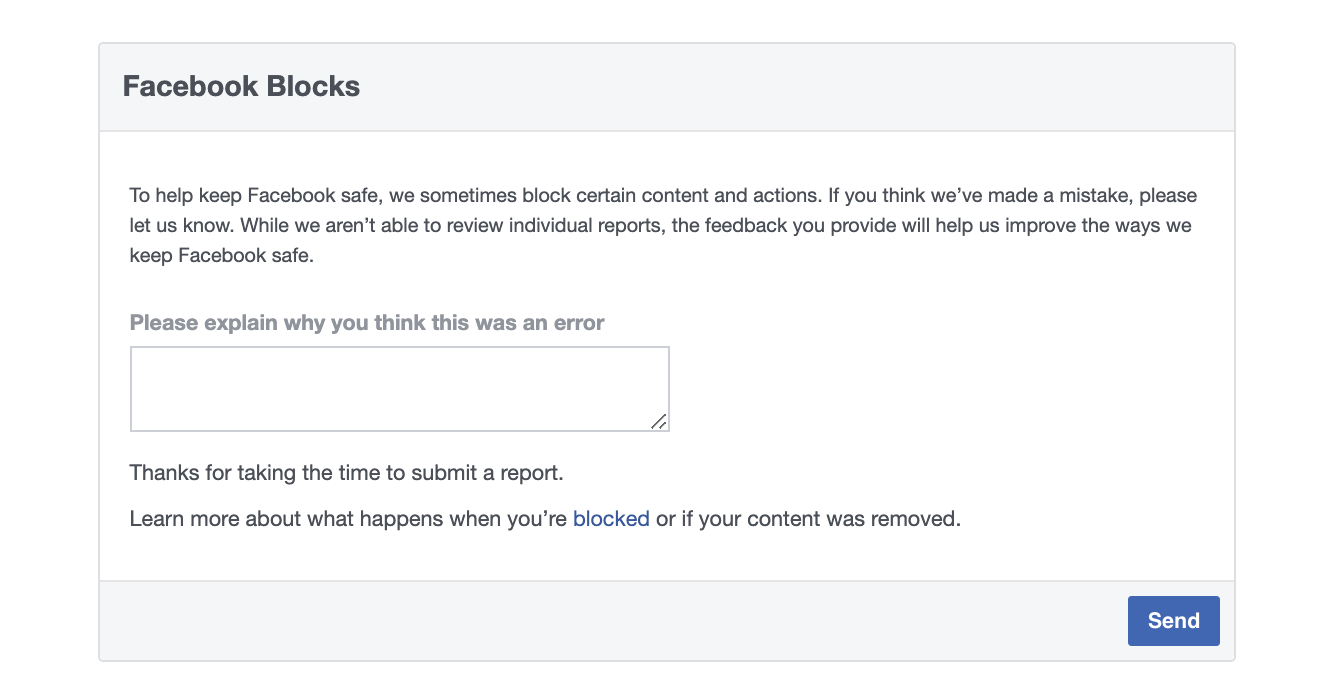The image size is (1322, 696).
Task: Click the text area resize handle
Action: point(658,421)
